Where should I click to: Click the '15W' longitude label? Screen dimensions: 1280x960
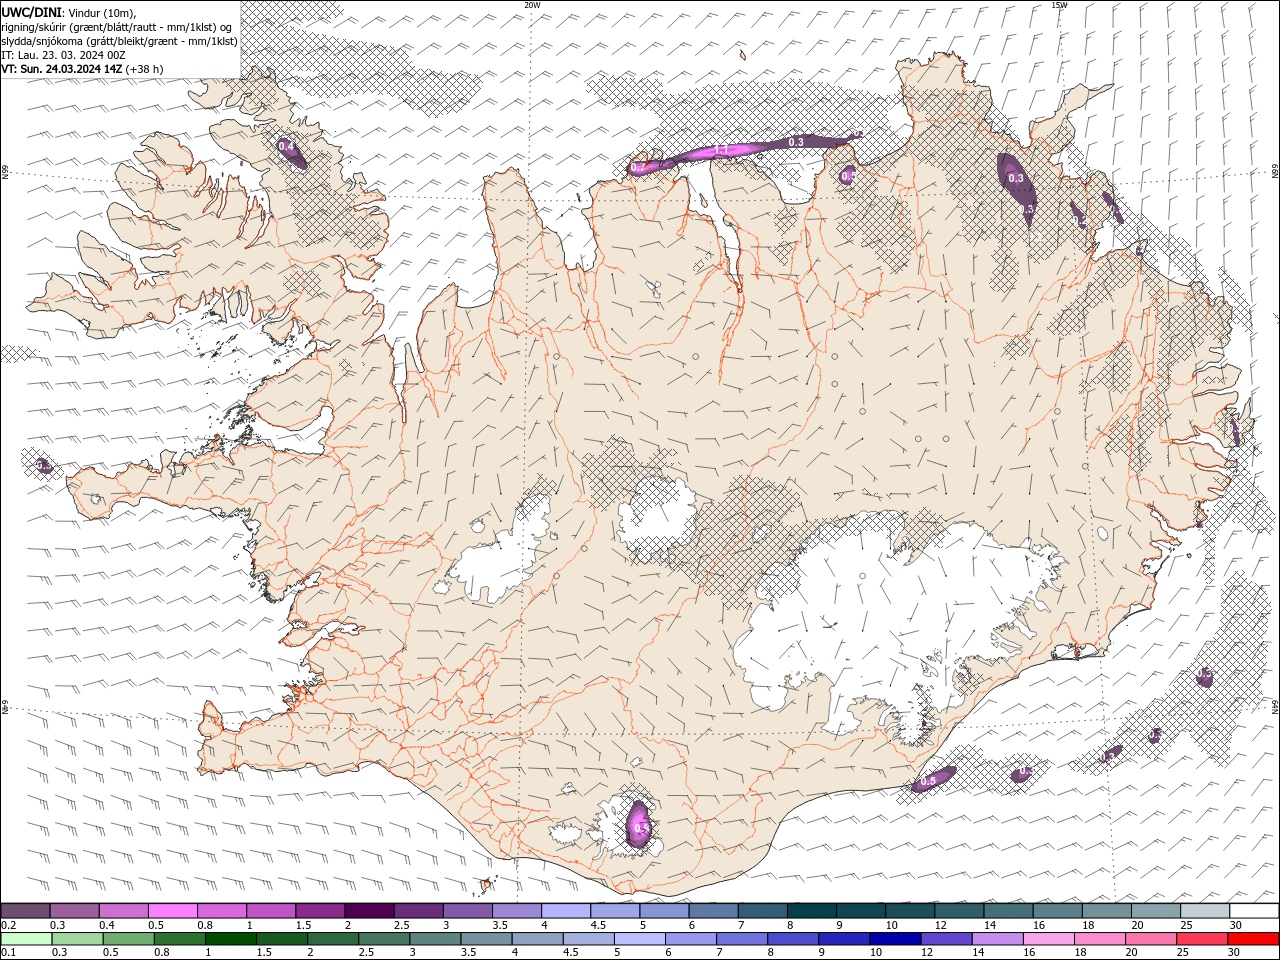click(x=1059, y=5)
